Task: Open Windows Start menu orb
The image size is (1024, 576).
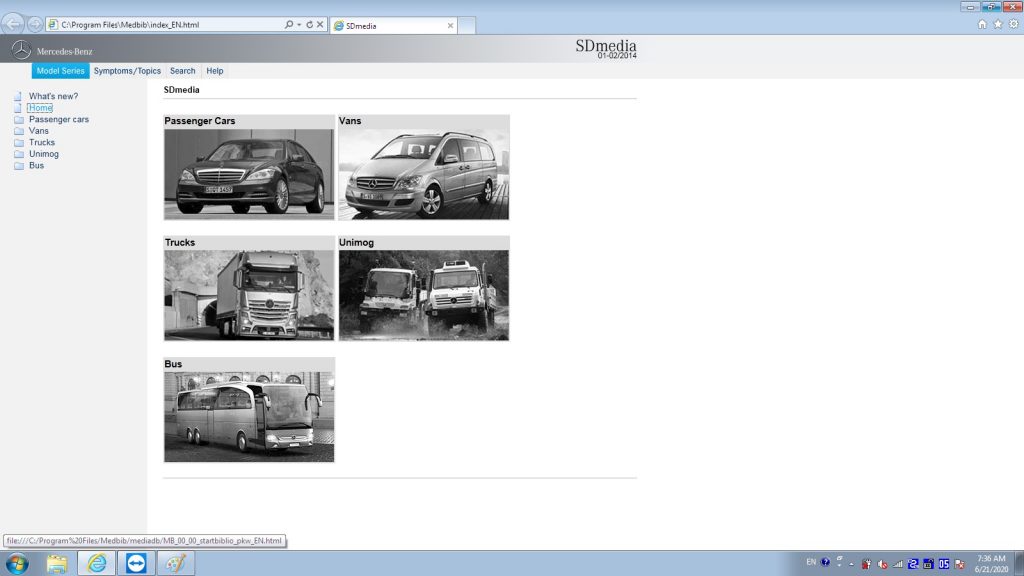Action: [17, 563]
